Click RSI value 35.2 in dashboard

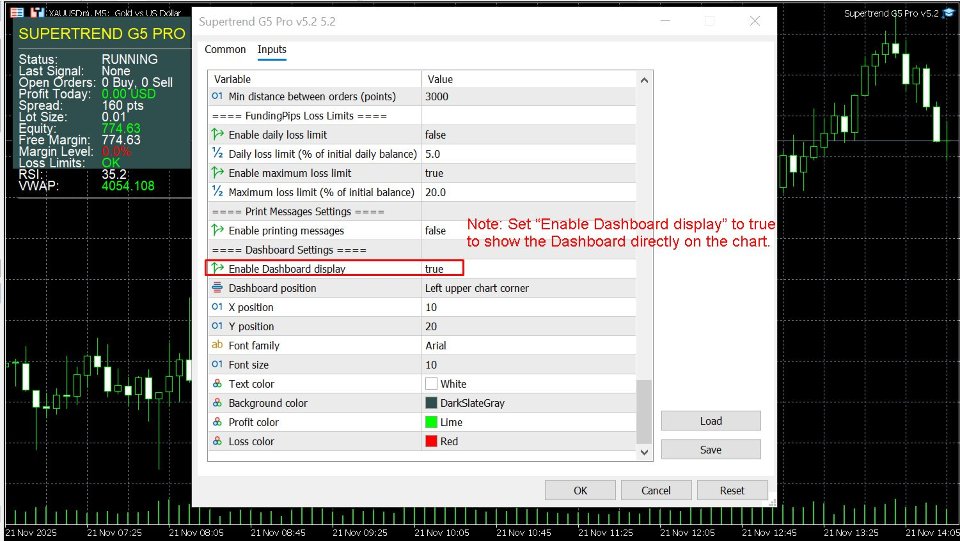(x=114, y=174)
